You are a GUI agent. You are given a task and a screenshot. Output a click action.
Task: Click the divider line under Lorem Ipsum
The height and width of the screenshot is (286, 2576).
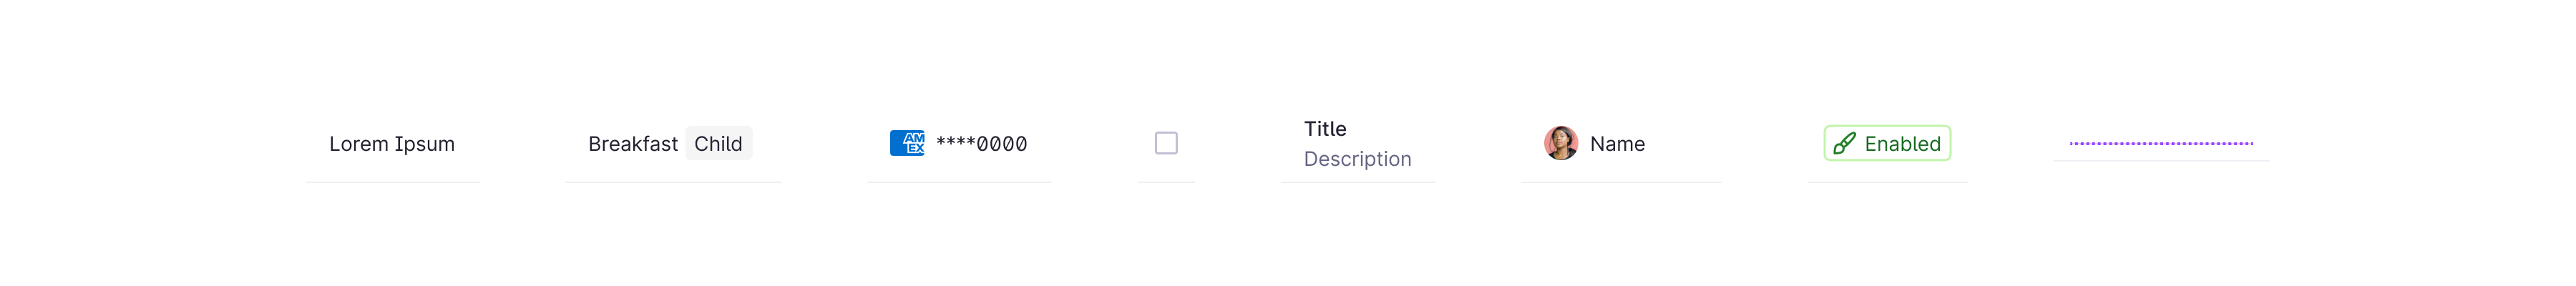click(393, 182)
